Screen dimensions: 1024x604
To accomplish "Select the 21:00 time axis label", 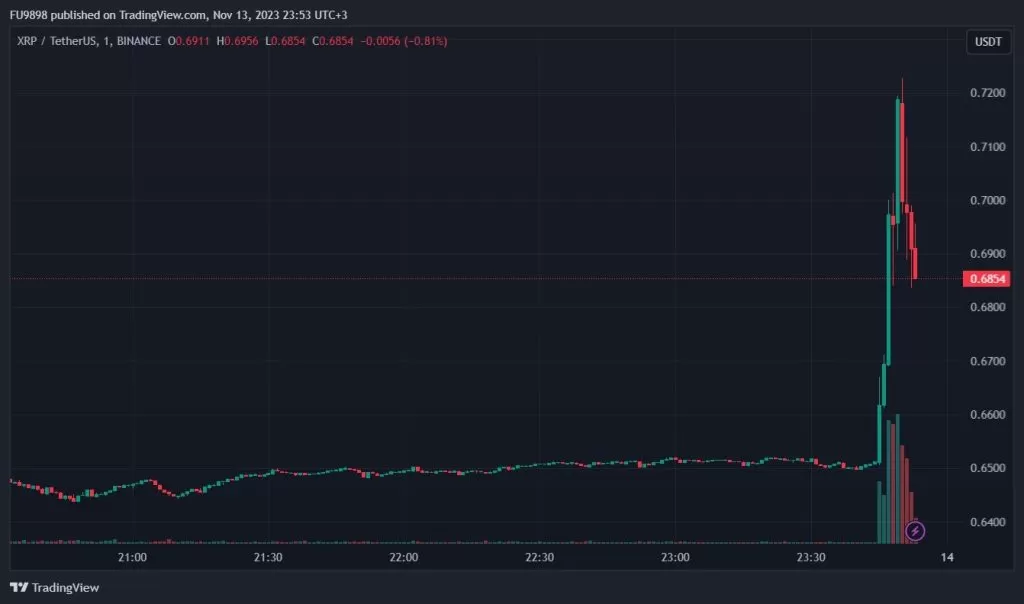I will coord(132,557).
